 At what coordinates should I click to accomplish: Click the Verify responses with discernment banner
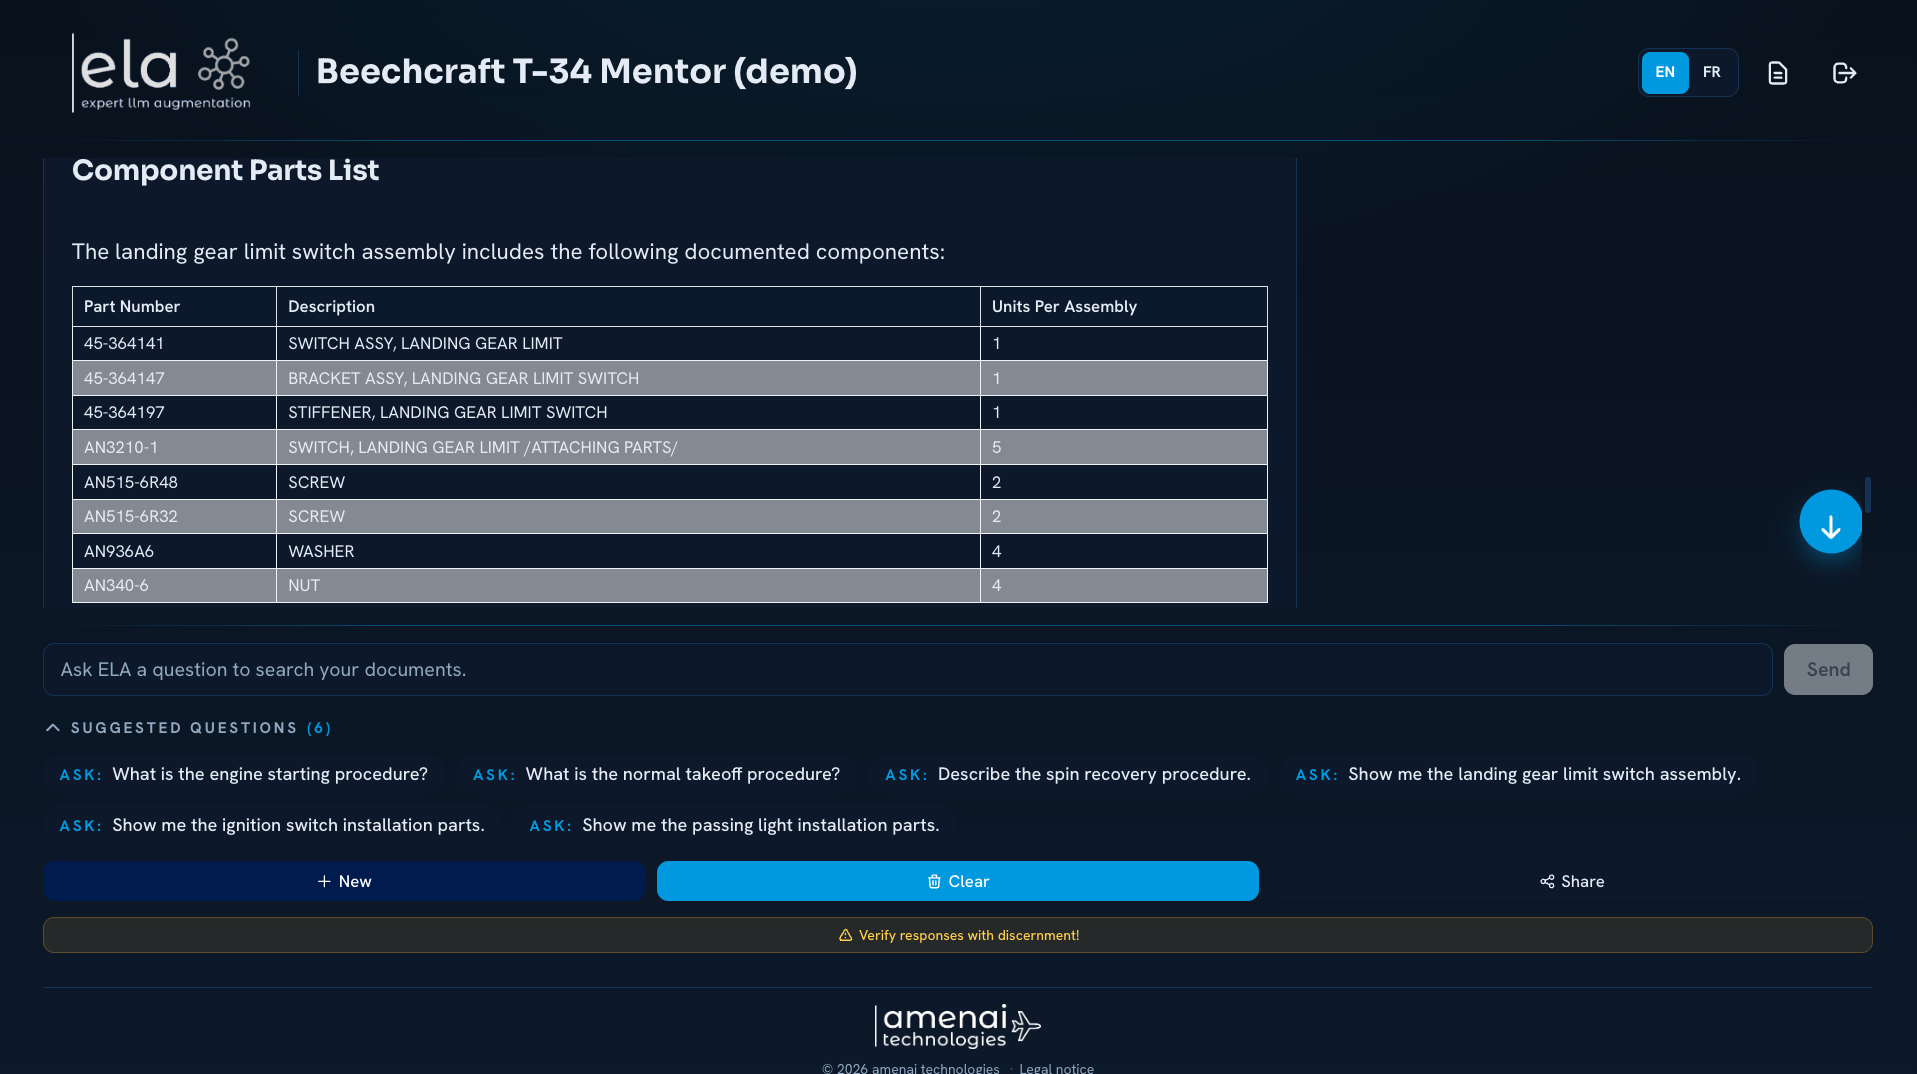tap(958, 935)
